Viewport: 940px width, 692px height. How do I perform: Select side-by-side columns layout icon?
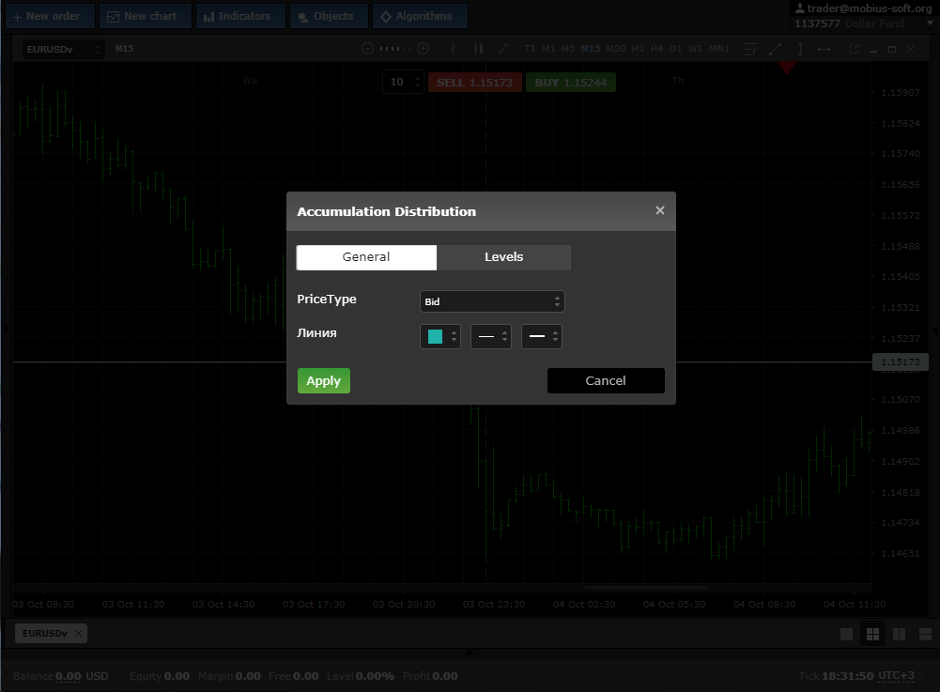point(899,634)
